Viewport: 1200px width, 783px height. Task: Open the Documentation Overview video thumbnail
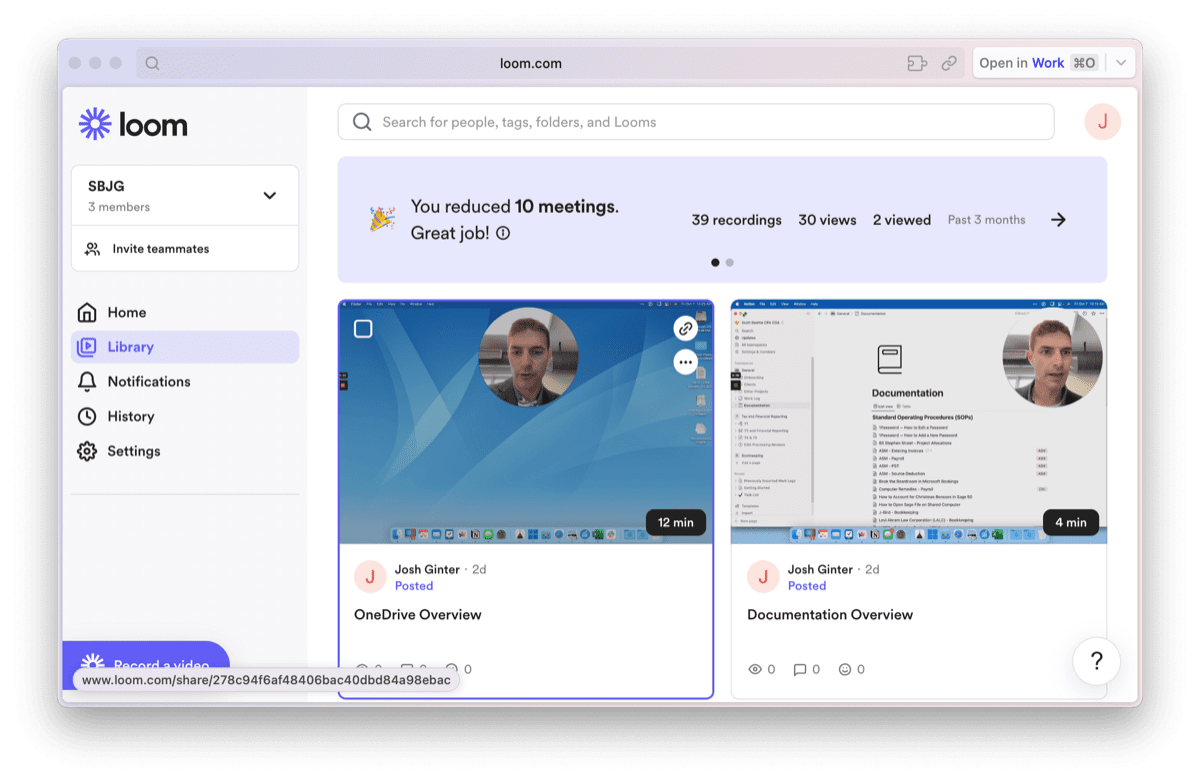point(919,422)
